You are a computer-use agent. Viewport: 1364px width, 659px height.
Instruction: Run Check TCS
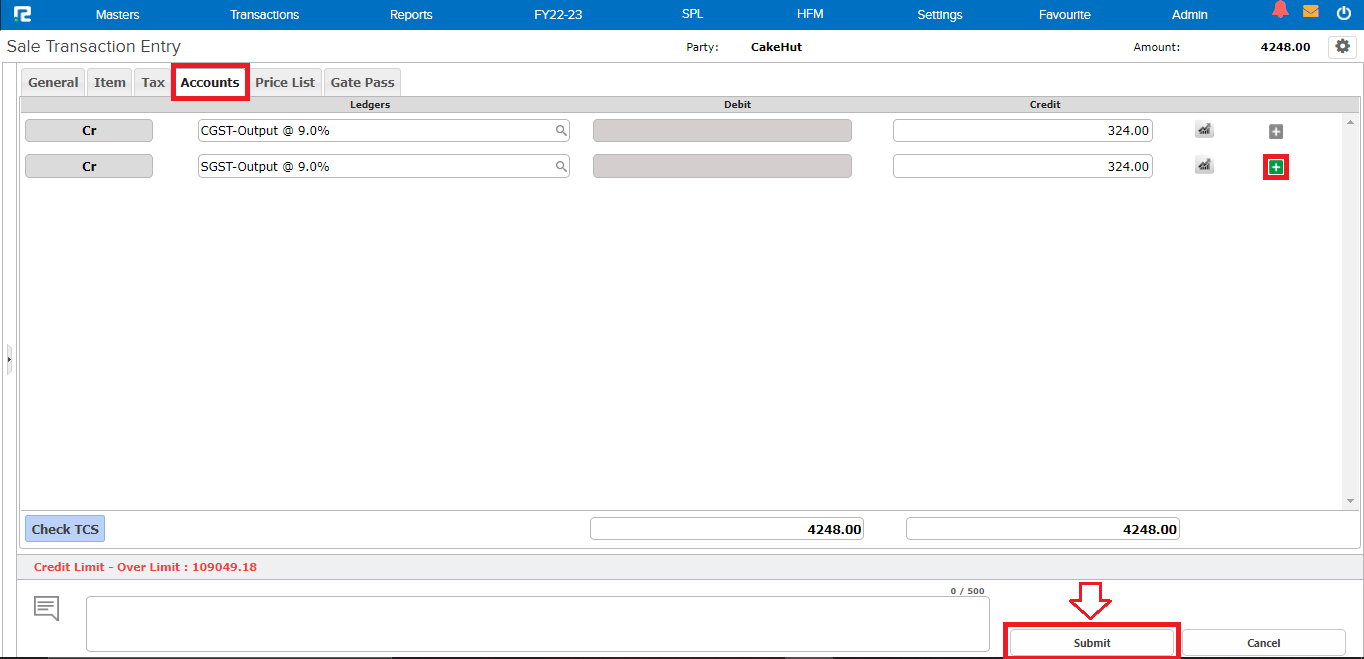(64, 528)
